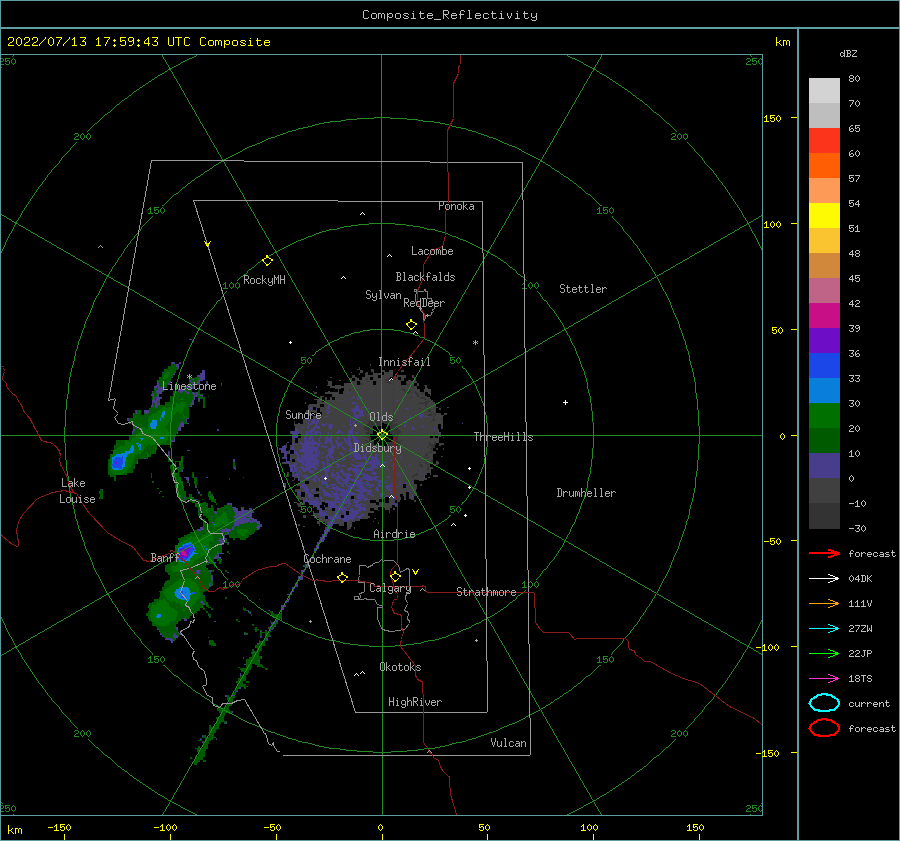Click the white plus marker north of Drumheller
The width and height of the screenshot is (900, 841).
[565, 402]
